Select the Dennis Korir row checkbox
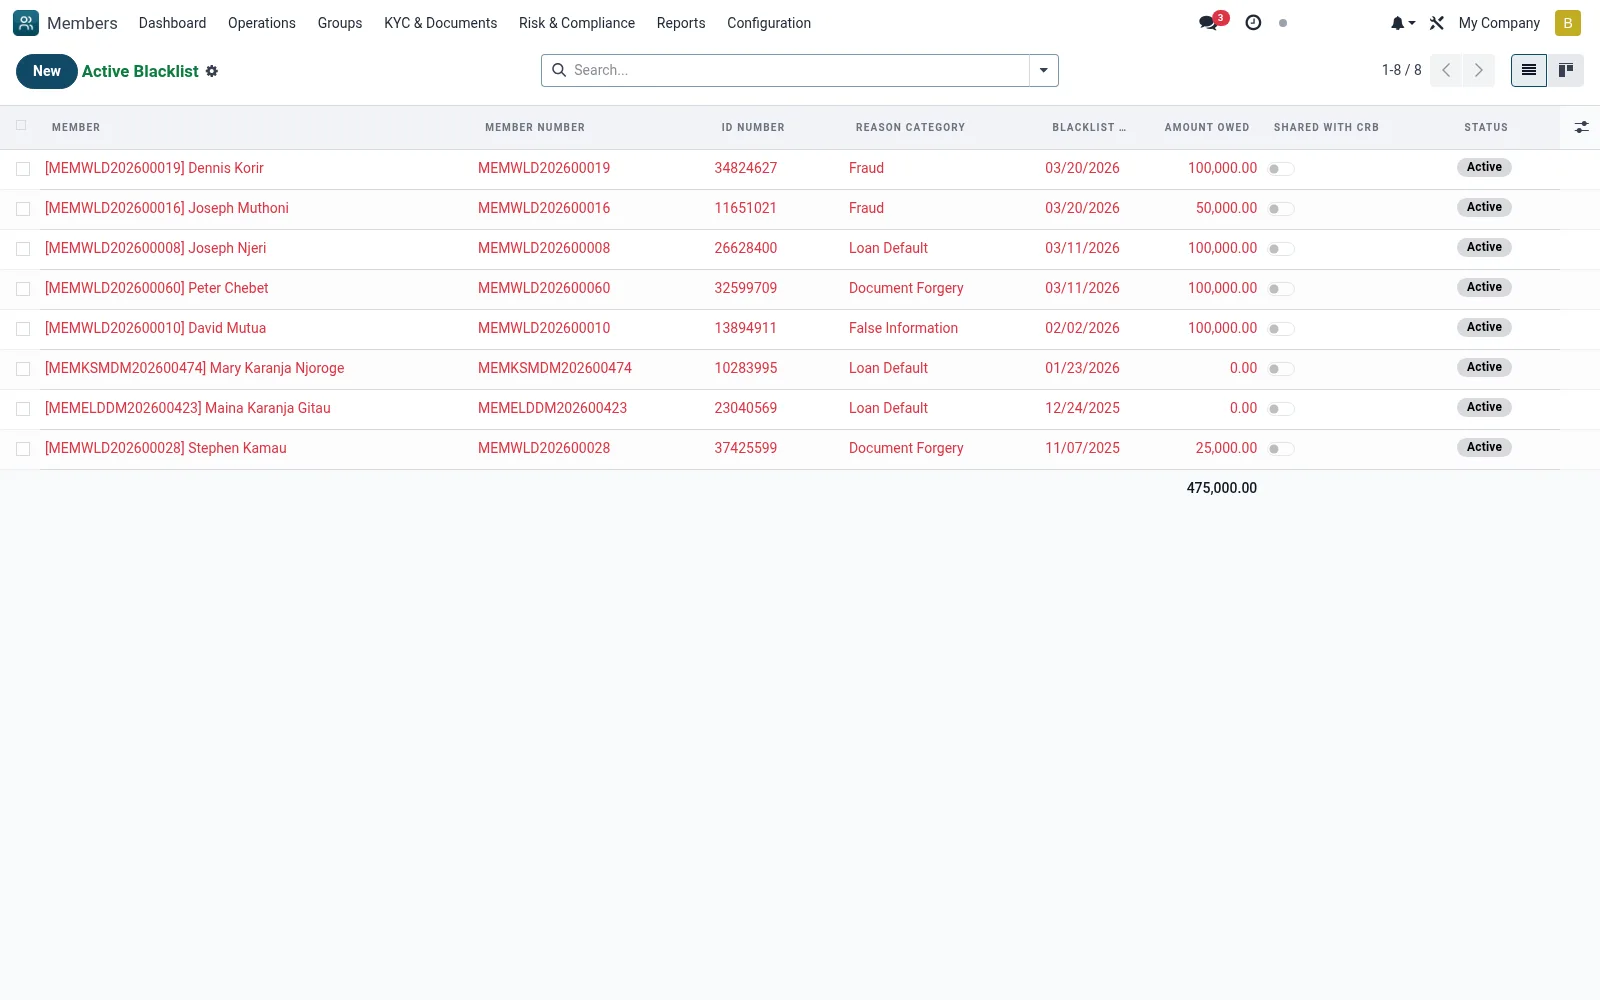The height and width of the screenshot is (1000, 1600). tap(23, 169)
